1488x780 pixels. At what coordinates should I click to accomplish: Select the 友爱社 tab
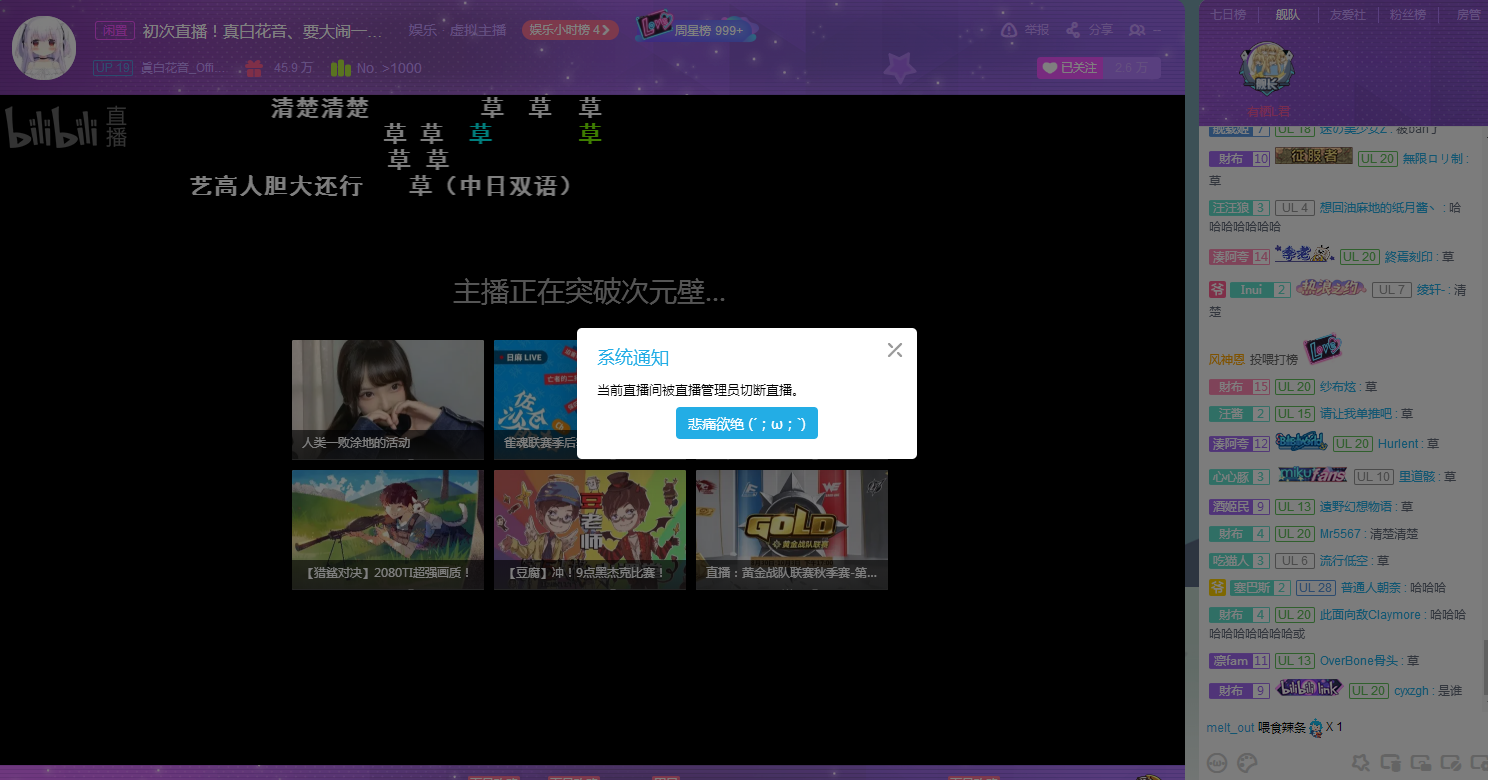(1347, 15)
